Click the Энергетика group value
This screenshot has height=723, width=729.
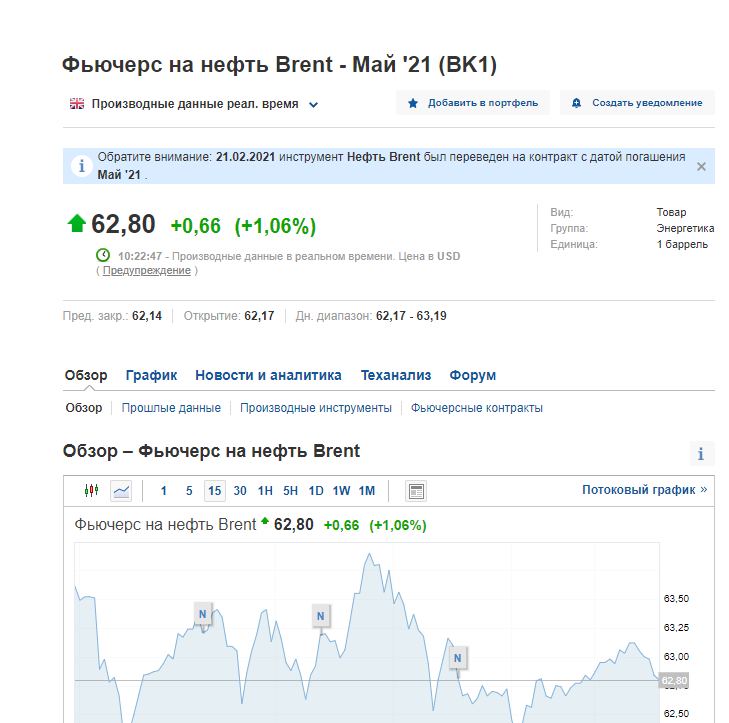685,228
